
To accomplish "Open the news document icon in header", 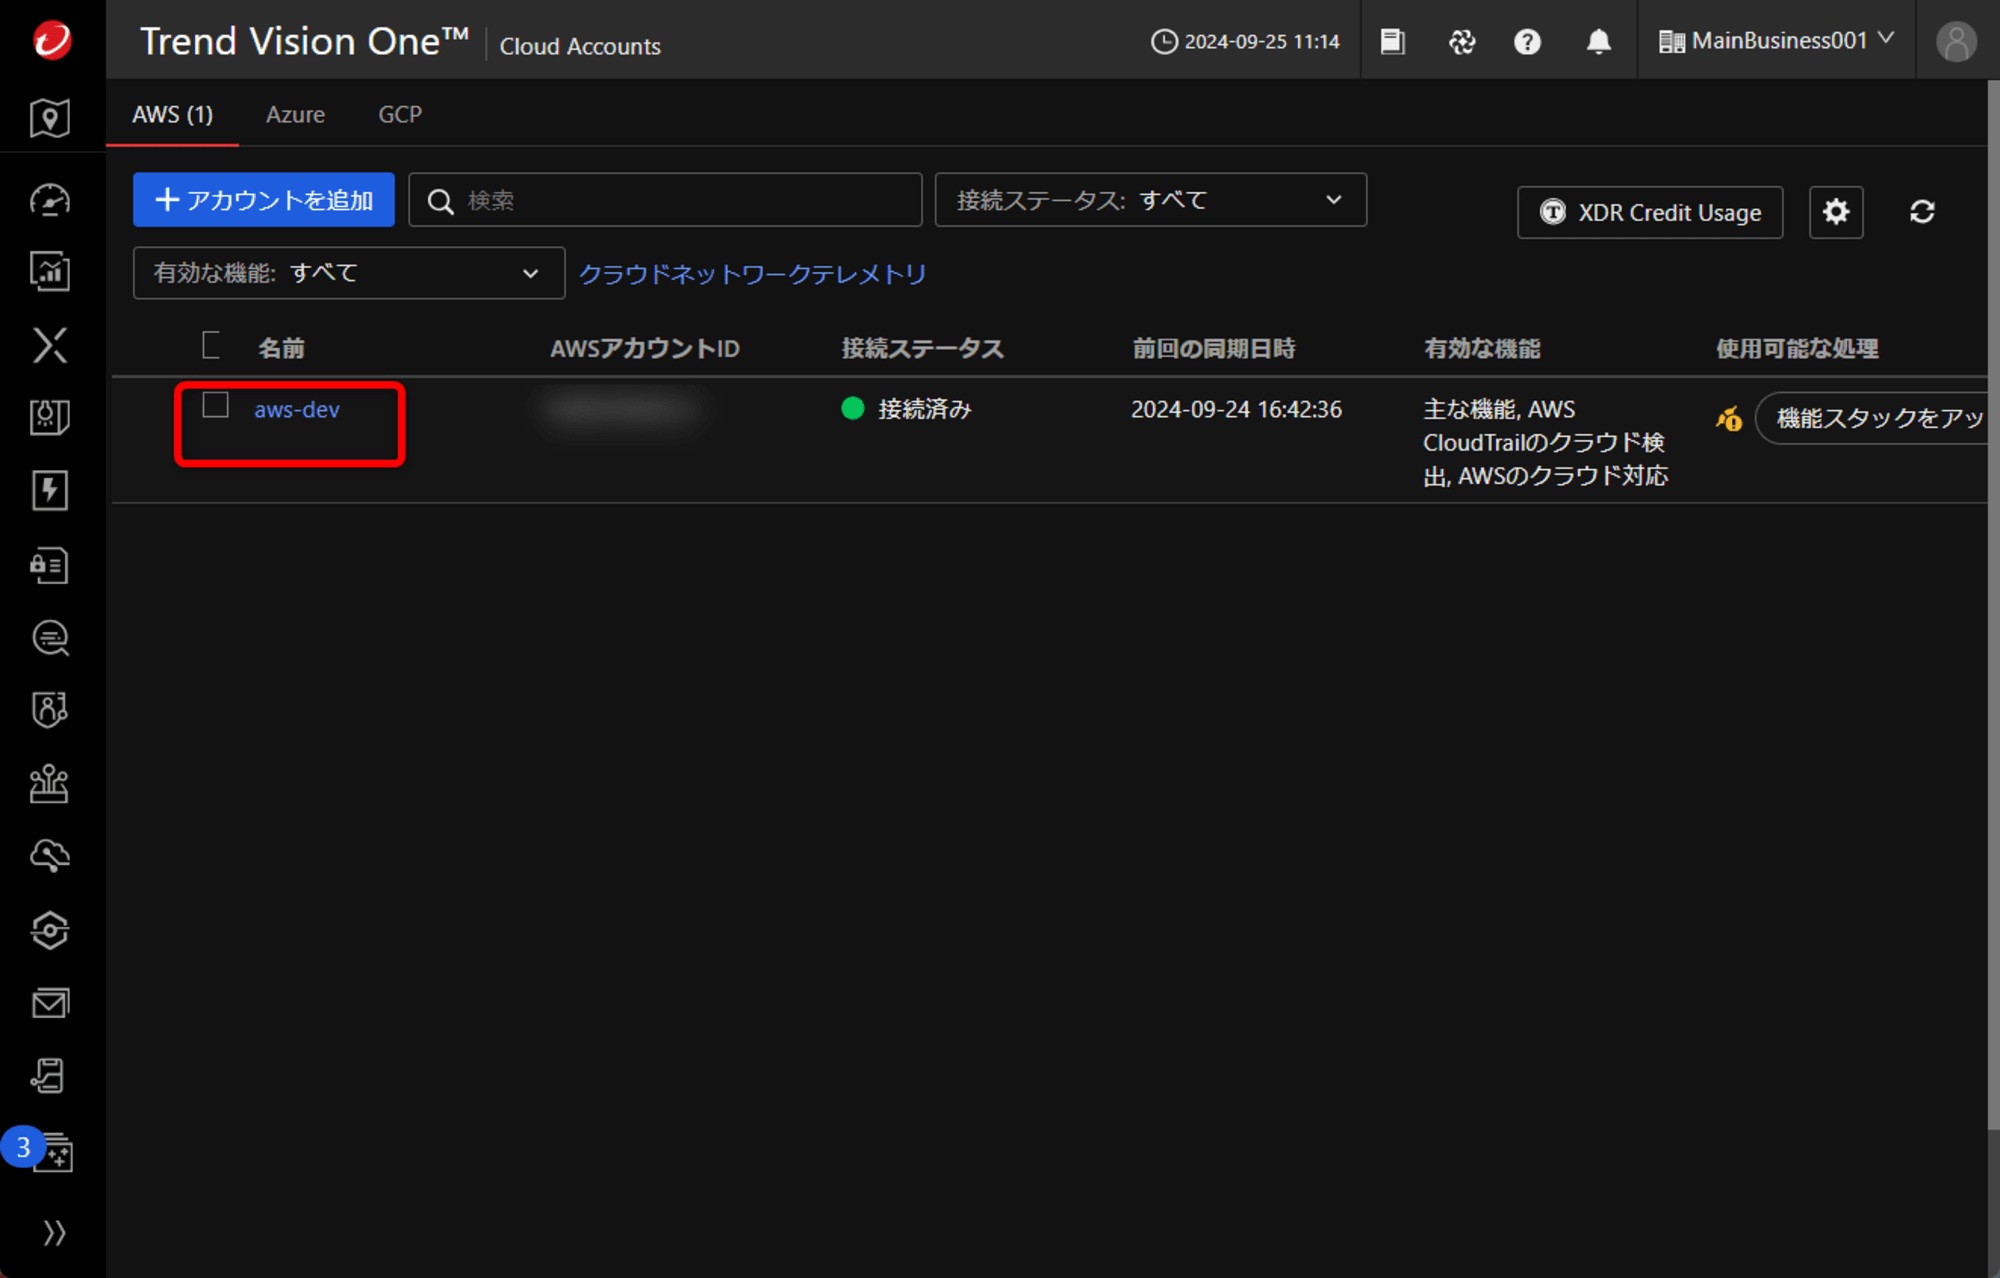I will [1392, 41].
